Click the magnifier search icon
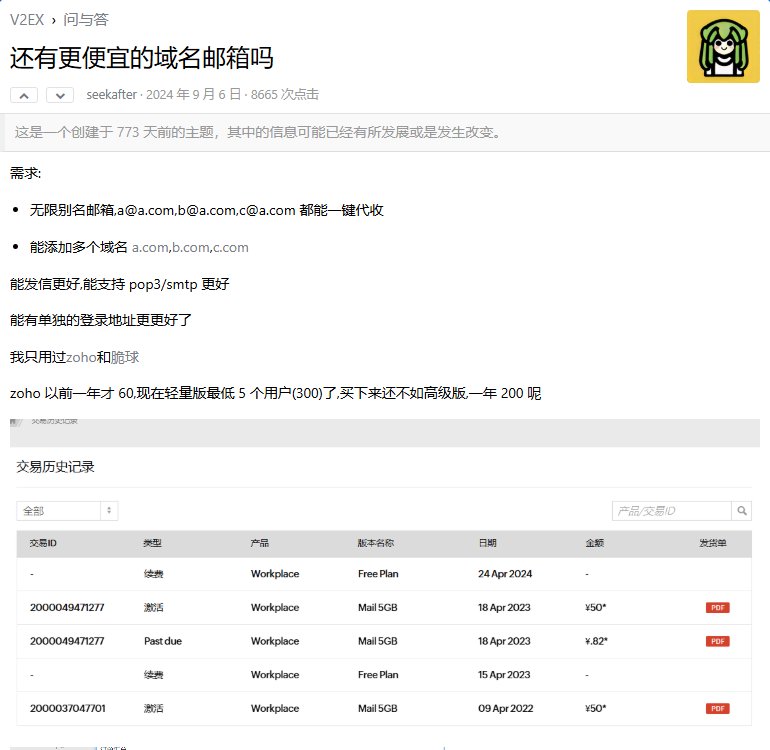770x750 pixels. click(742, 511)
